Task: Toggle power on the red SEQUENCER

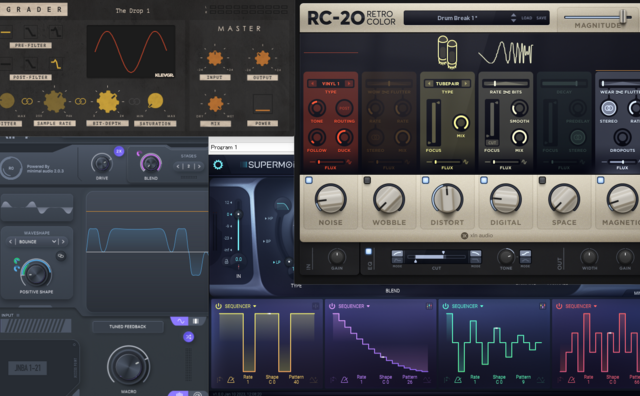Action: 559,306
